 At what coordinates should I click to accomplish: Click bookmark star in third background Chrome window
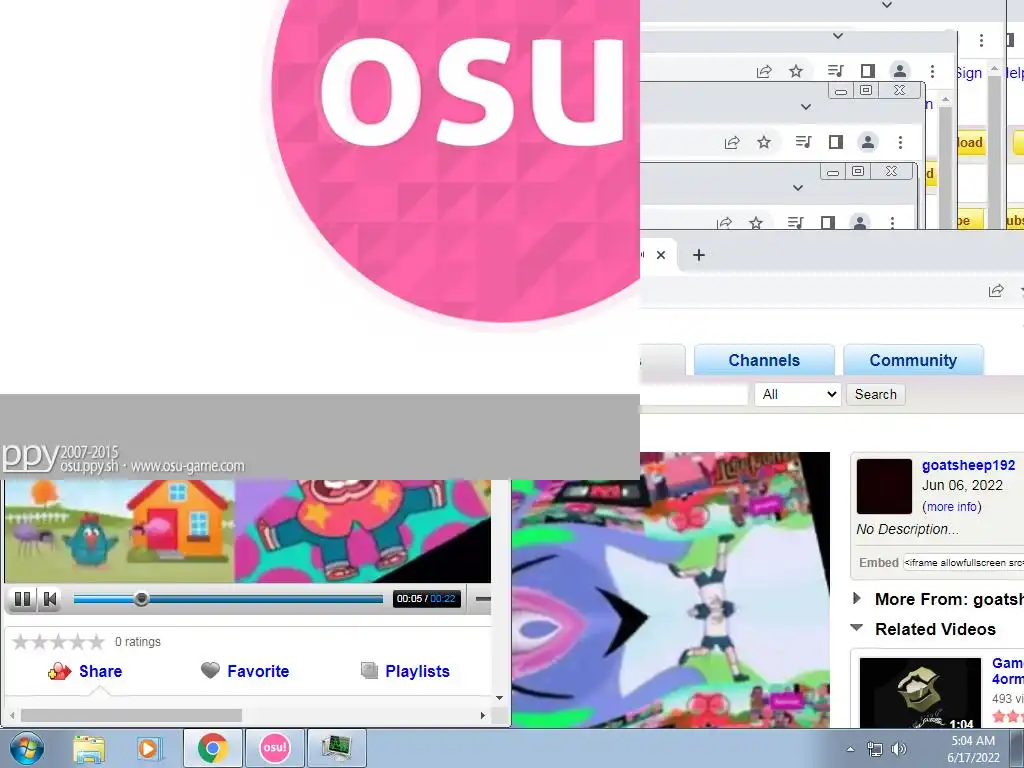pyautogui.click(x=756, y=223)
